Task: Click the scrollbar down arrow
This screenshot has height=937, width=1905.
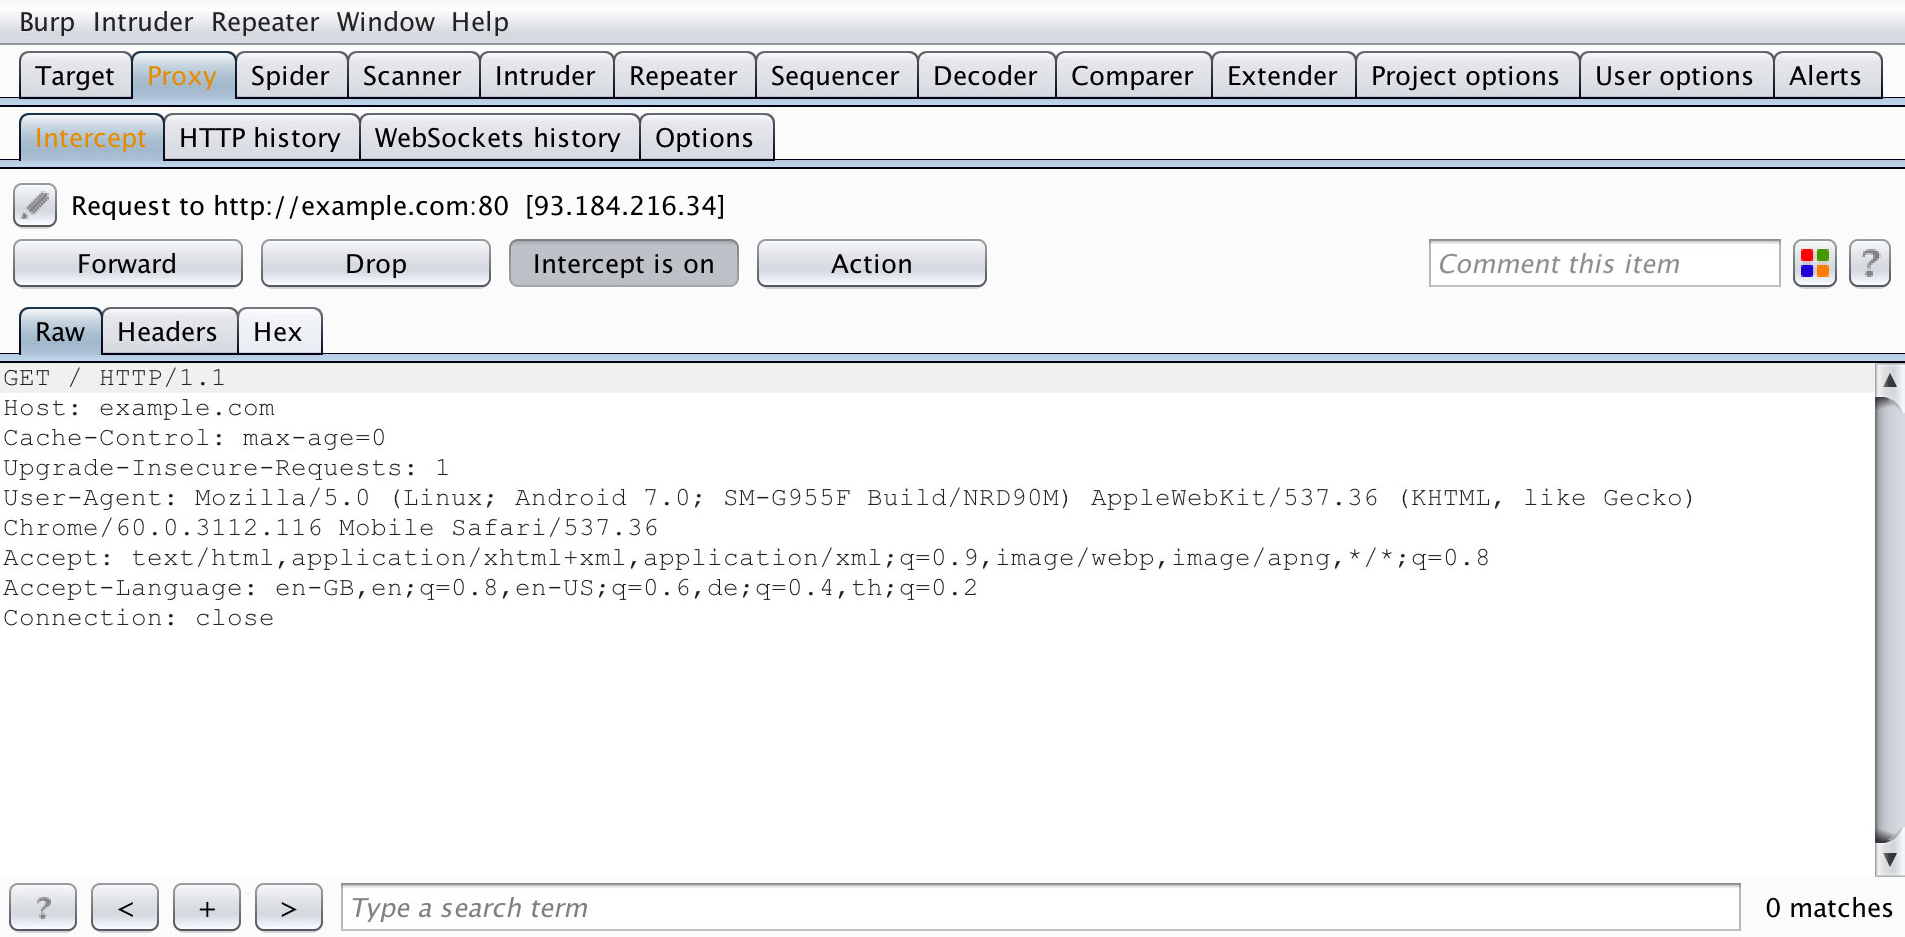Action: coord(1889,860)
